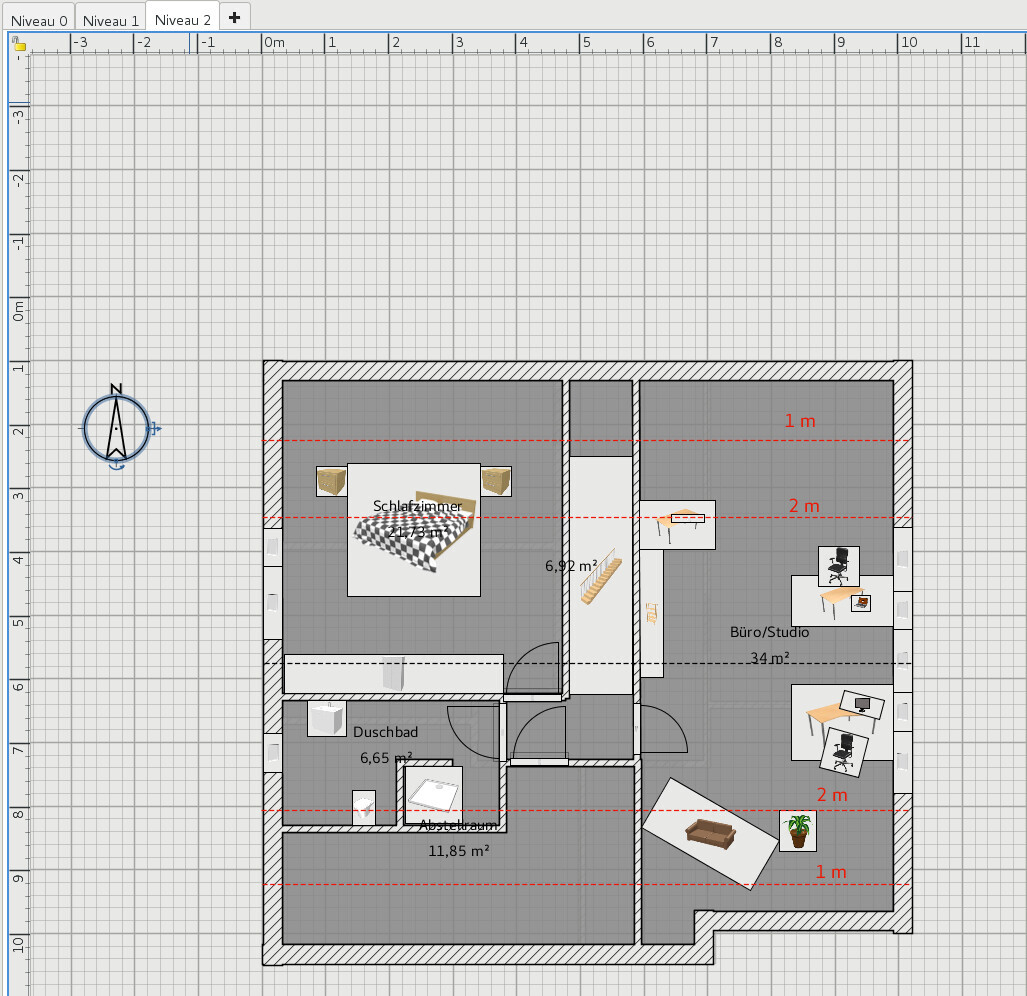Add a new level with plus tab
The height and width of the screenshot is (996, 1027).
234,18
